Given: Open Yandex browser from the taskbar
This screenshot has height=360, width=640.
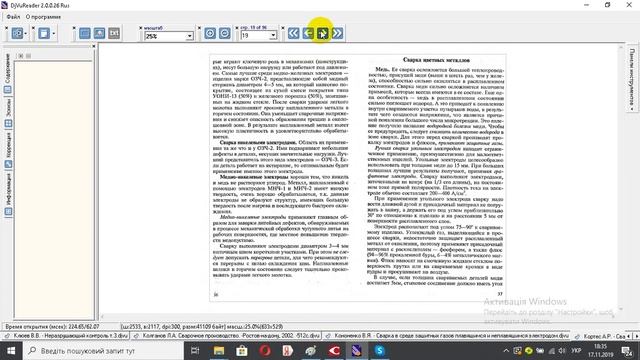Looking at the screenshot, I should pyautogui.click(x=288, y=351).
